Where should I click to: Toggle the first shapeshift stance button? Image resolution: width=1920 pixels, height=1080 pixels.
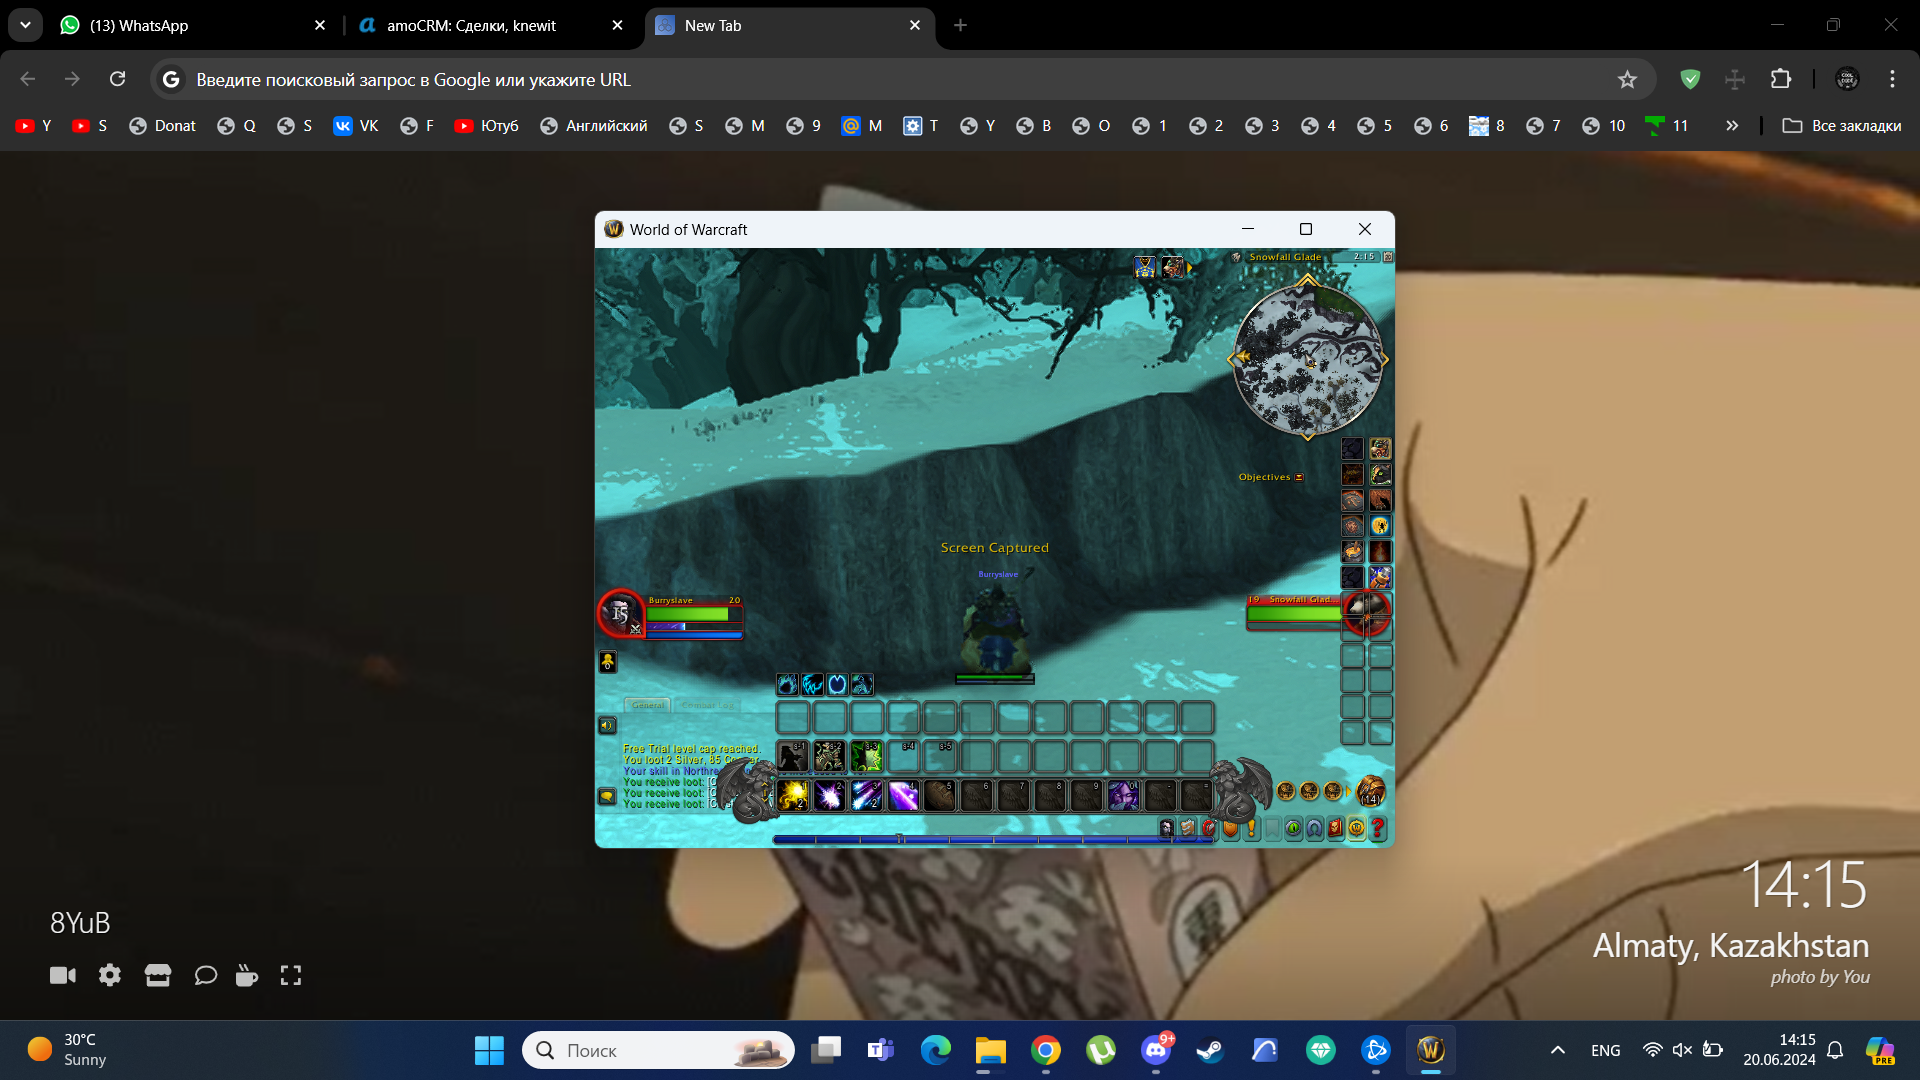(x=788, y=684)
